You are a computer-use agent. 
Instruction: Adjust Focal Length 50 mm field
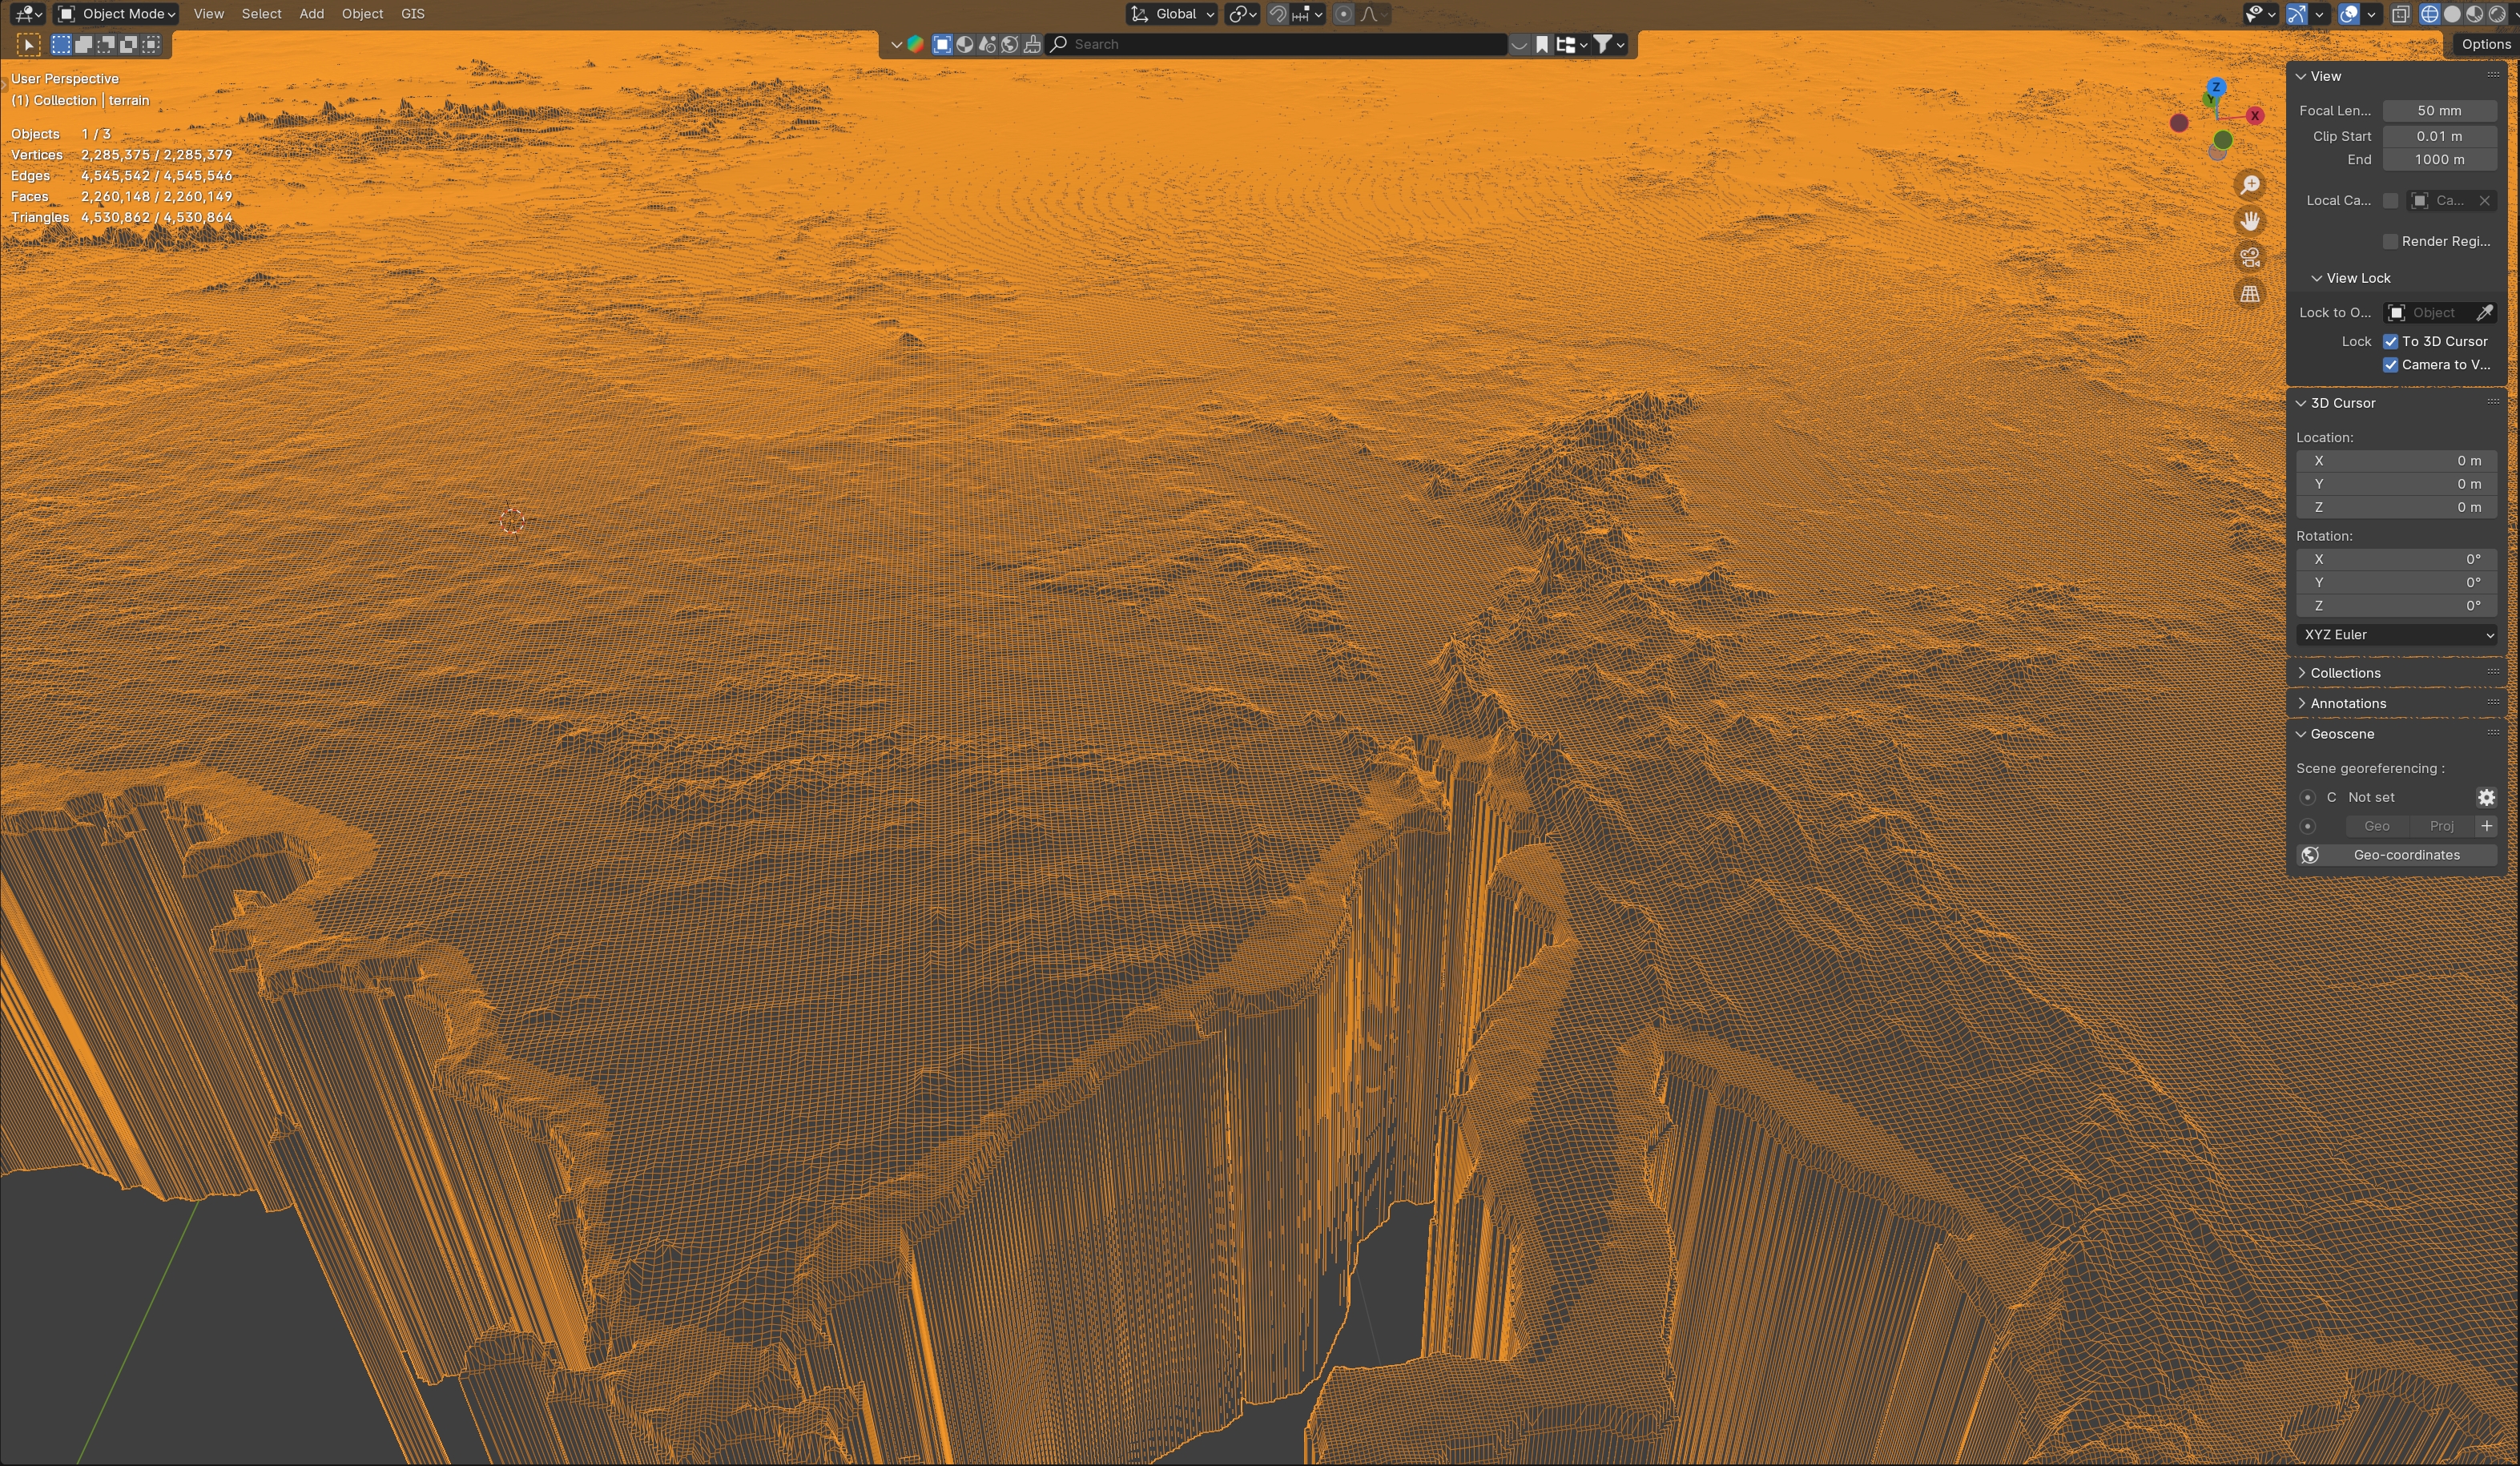pyautogui.click(x=2439, y=111)
